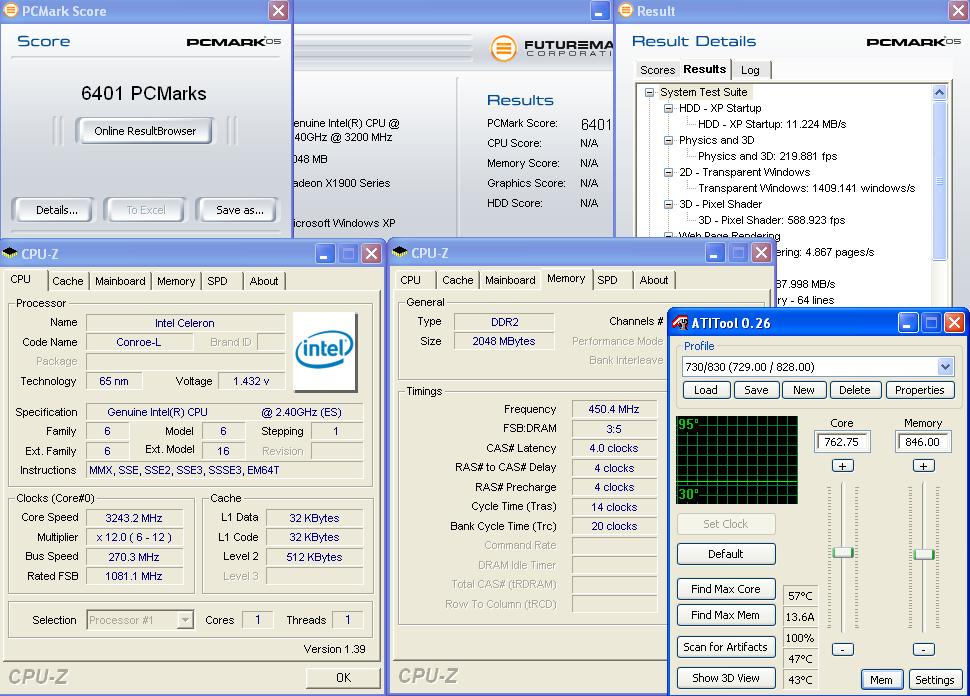Select Physics and 3D: 219.881 fps row
The image size is (970, 696).
point(767,157)
